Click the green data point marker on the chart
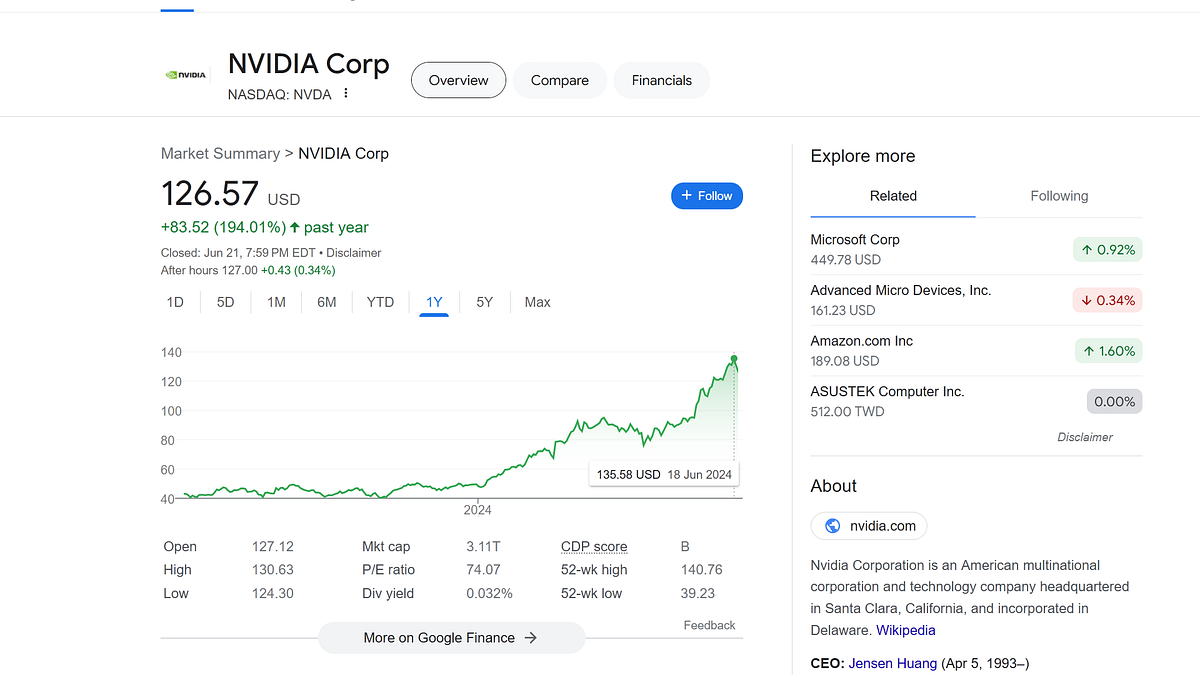This screenshot has width=1200, height=675. [x=733, y=357]
